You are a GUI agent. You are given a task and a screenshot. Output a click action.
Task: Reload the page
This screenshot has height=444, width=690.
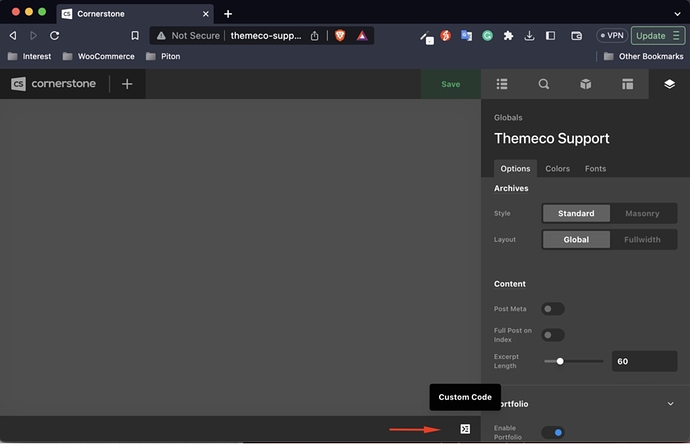click(x=54, y=36)
